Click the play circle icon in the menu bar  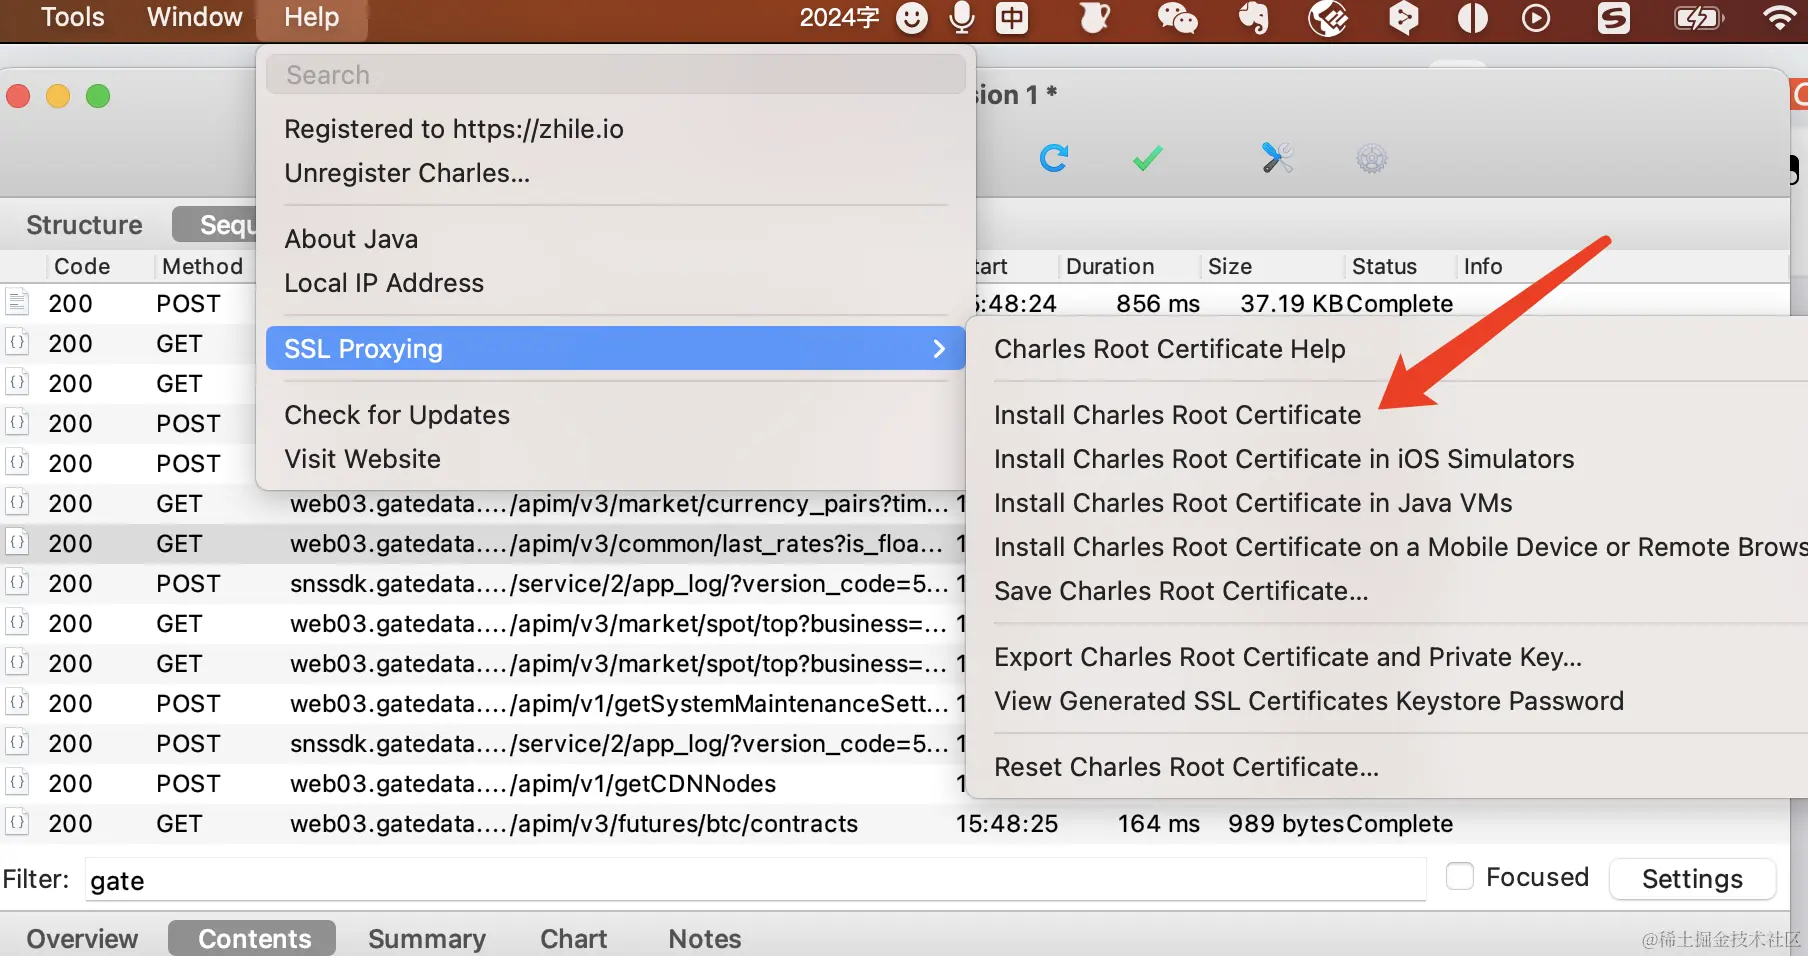coord(1536,17)
